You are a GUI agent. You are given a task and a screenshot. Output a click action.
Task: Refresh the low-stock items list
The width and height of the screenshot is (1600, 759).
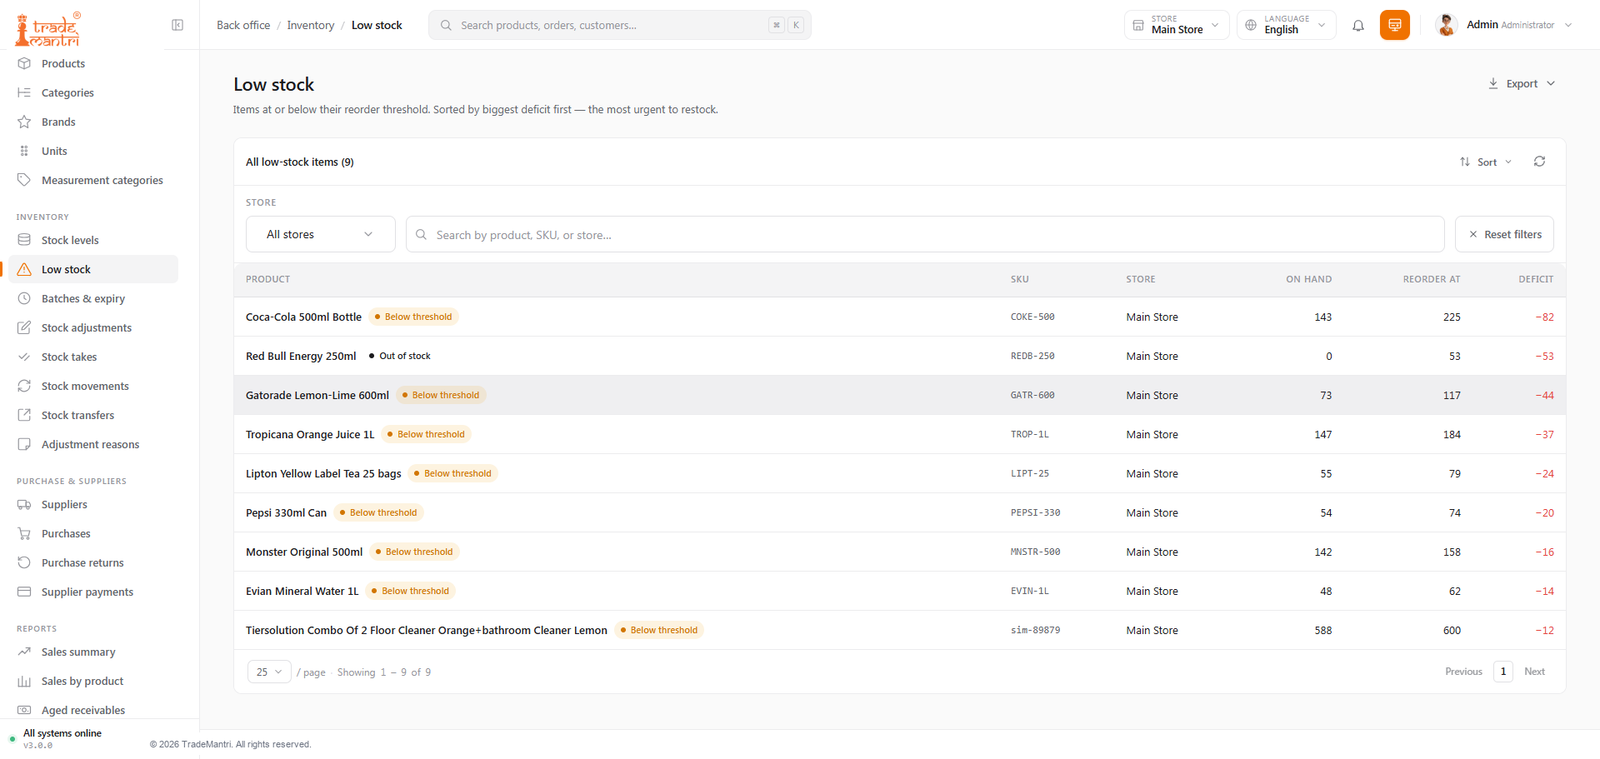tap(1539, 161)
